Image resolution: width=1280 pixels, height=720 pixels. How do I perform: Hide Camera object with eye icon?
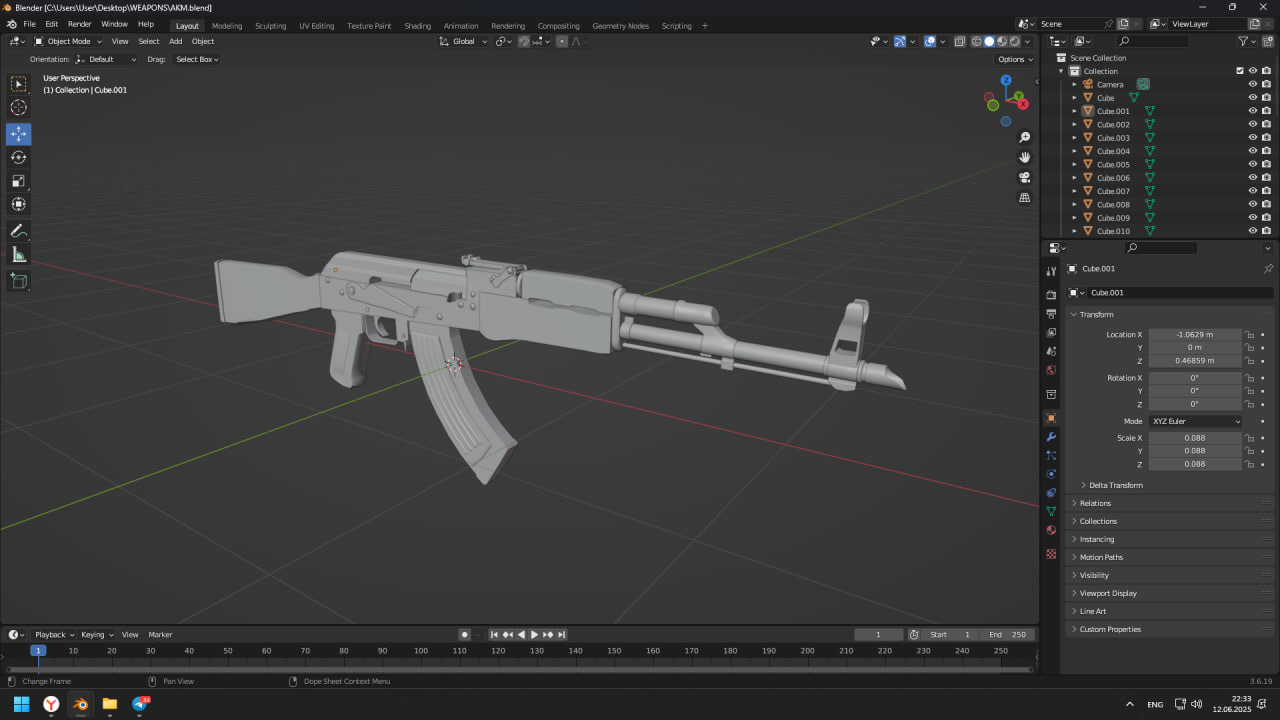(1252, 84)
